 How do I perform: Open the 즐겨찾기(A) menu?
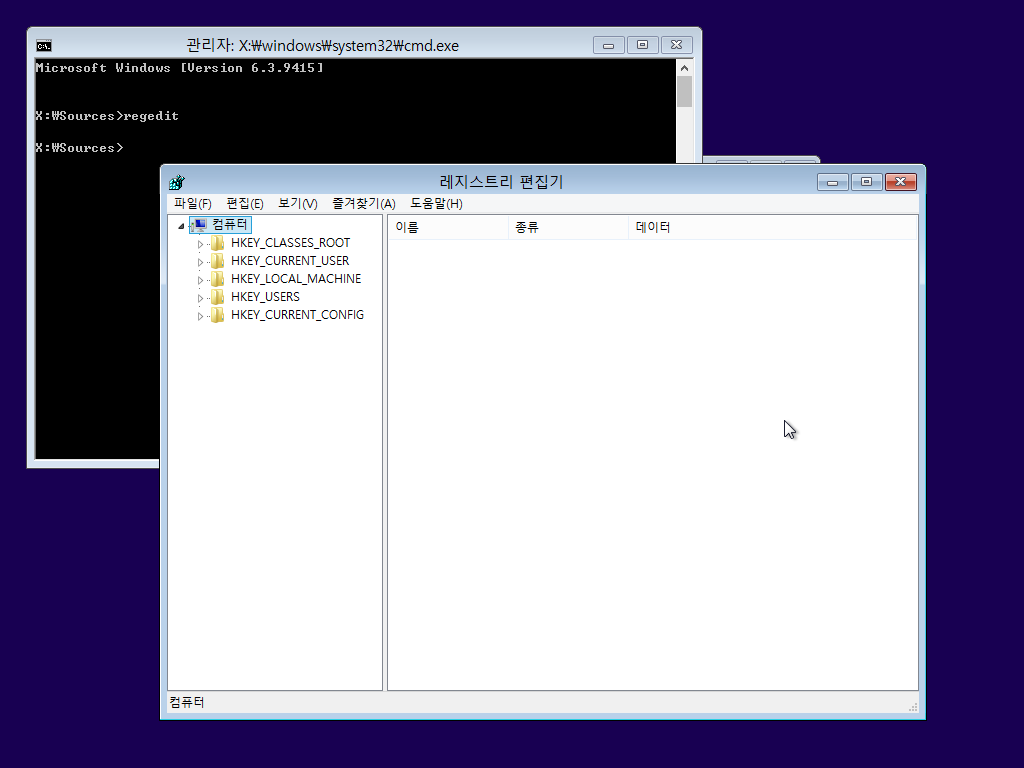364,204
